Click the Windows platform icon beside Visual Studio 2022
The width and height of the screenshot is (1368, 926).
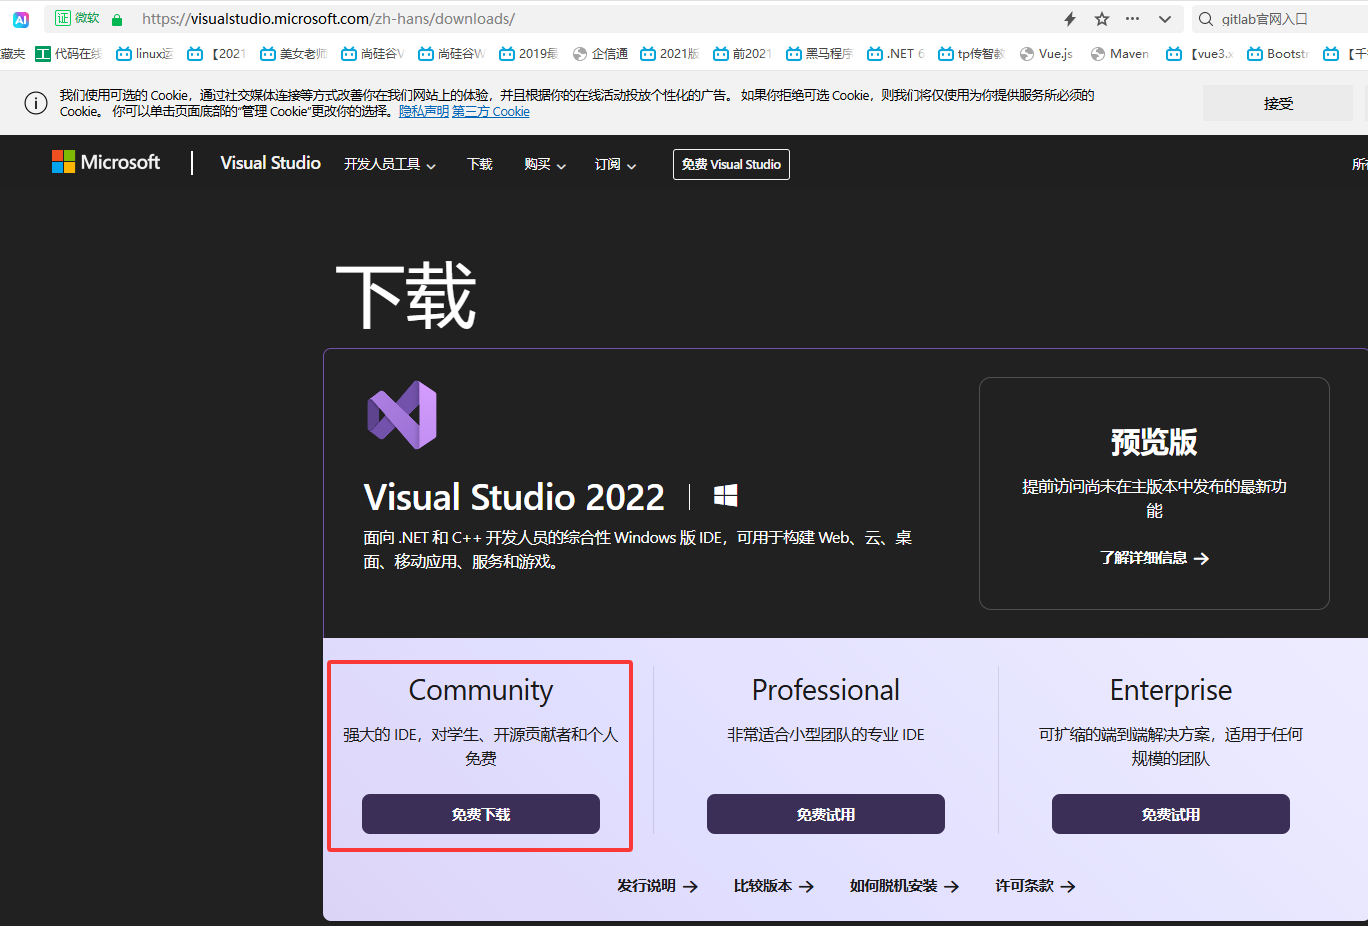click(x=726, y=496)
